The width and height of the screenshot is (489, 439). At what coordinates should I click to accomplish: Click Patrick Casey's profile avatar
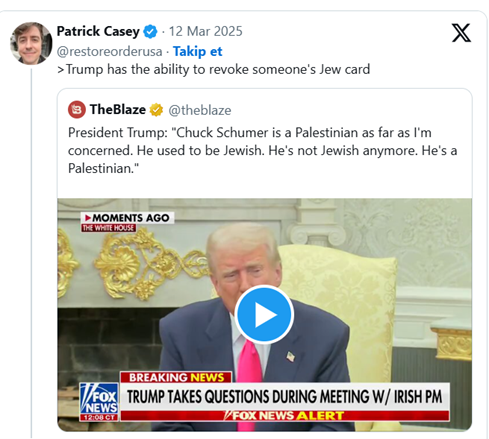[31, 43]
